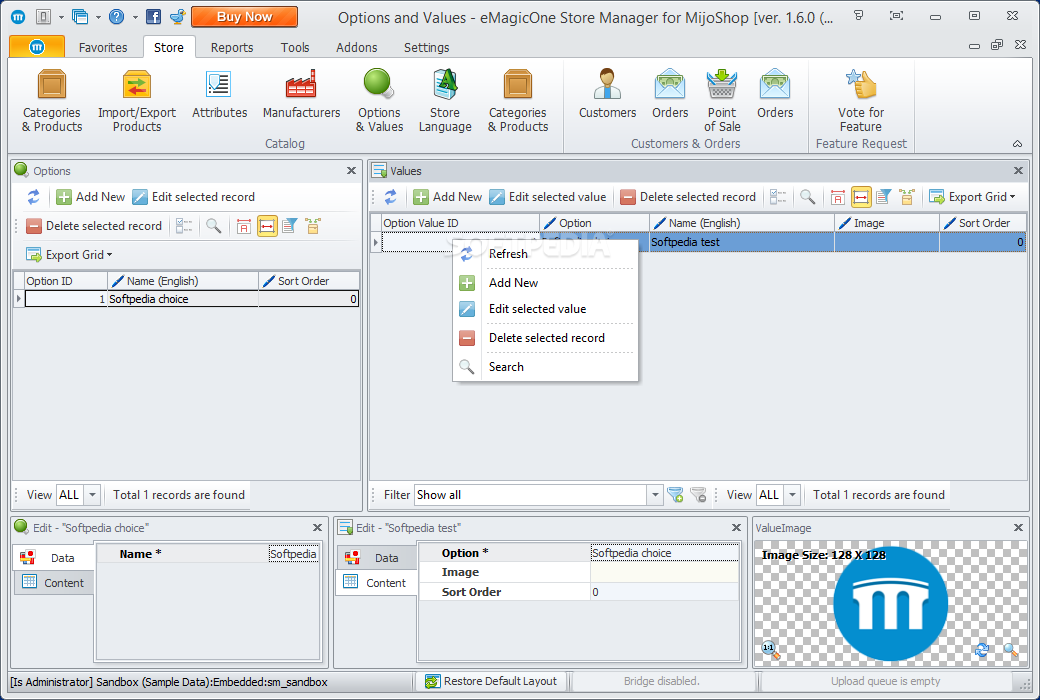Toggle column auto-width in Options toolbar
The height and width of the screenshot is (700, 1040).
(267, 226)
